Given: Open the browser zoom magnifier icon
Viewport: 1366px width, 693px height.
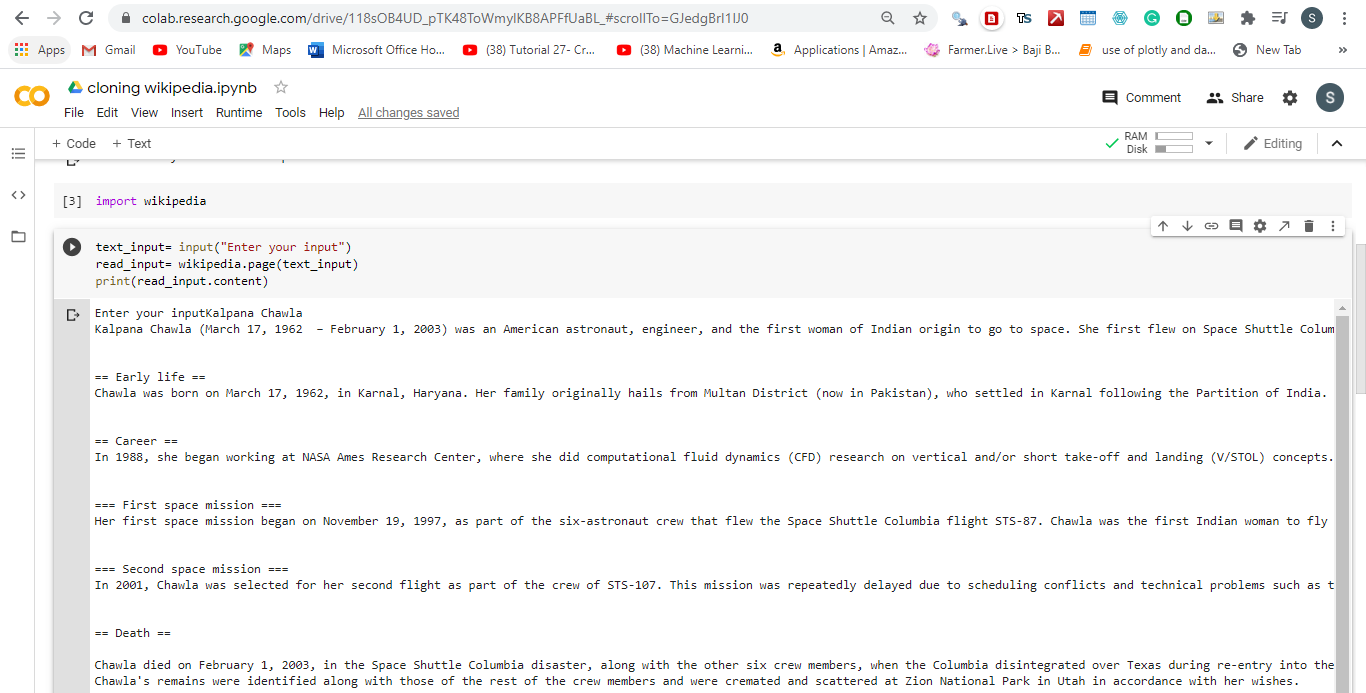Looking at the screenshot, I should [x=888, y=18].
